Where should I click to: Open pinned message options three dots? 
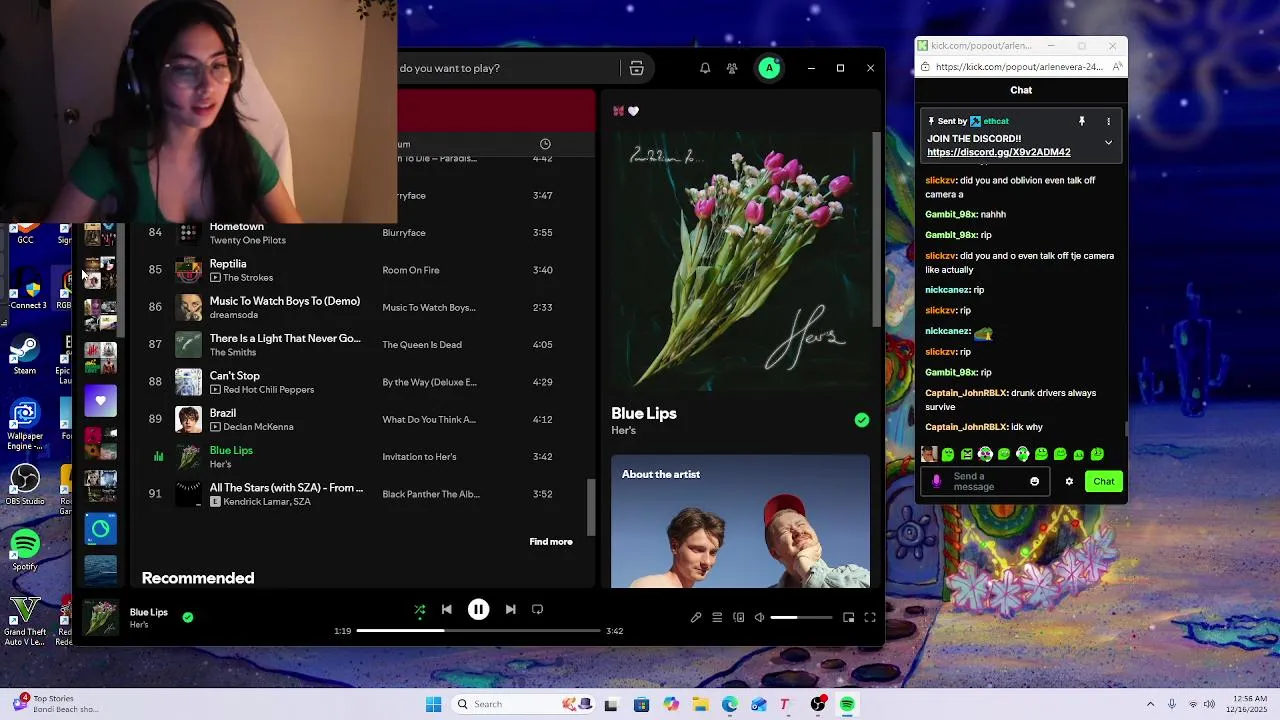tap(1108, 121)
